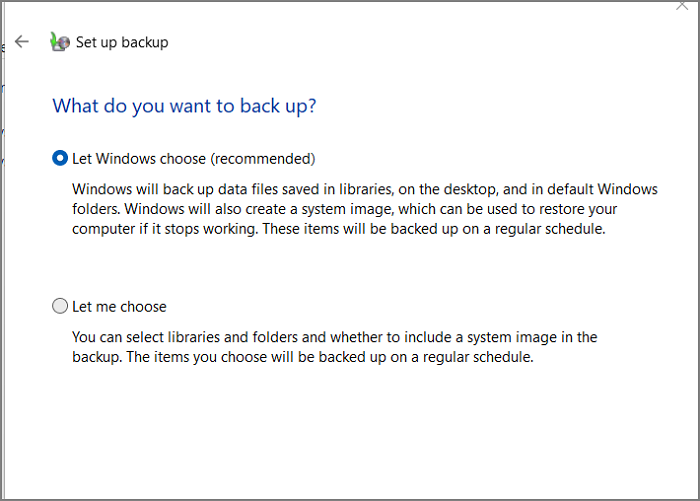Click the "What do you want to back up?" heading
Image resolution: width=700 pixels, height=501 pixels.
tap(191, 104)
